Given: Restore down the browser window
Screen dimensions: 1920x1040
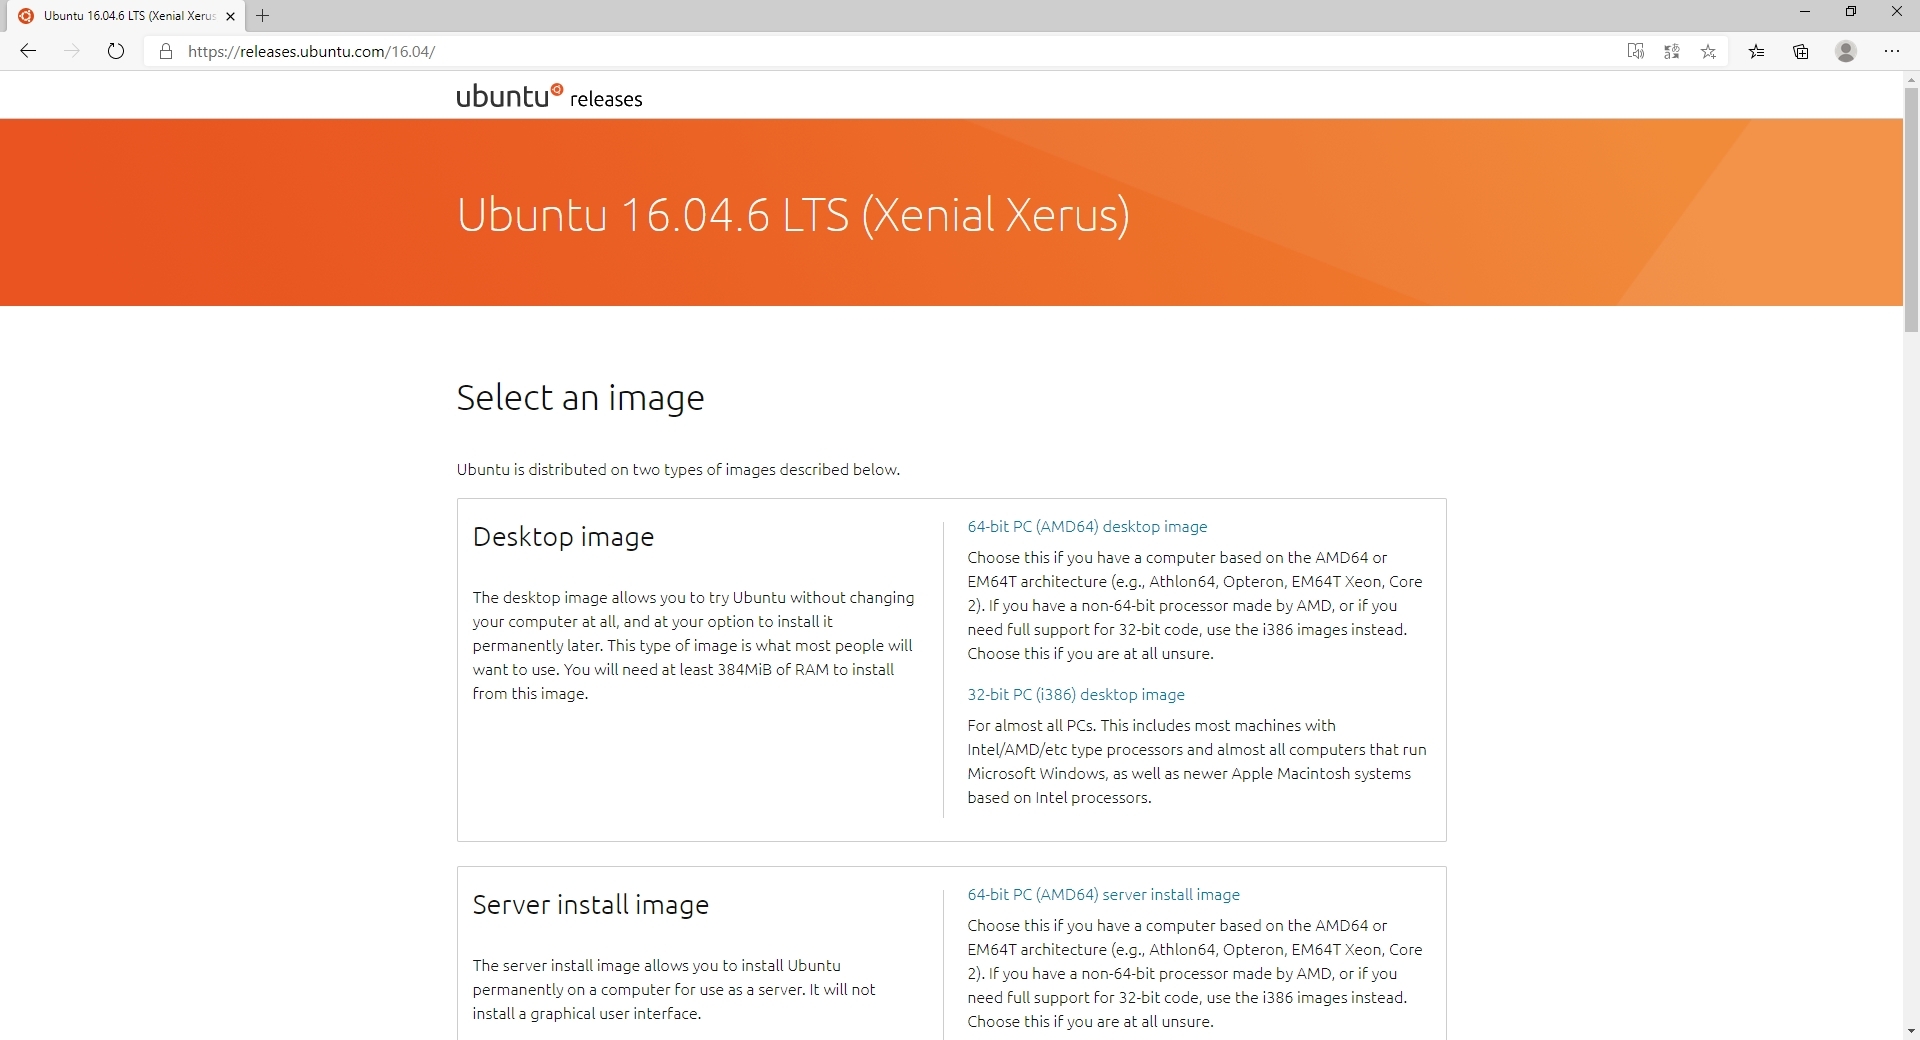Looking at the screenshot, I should pyautogui.click(x=1851, y=12).
